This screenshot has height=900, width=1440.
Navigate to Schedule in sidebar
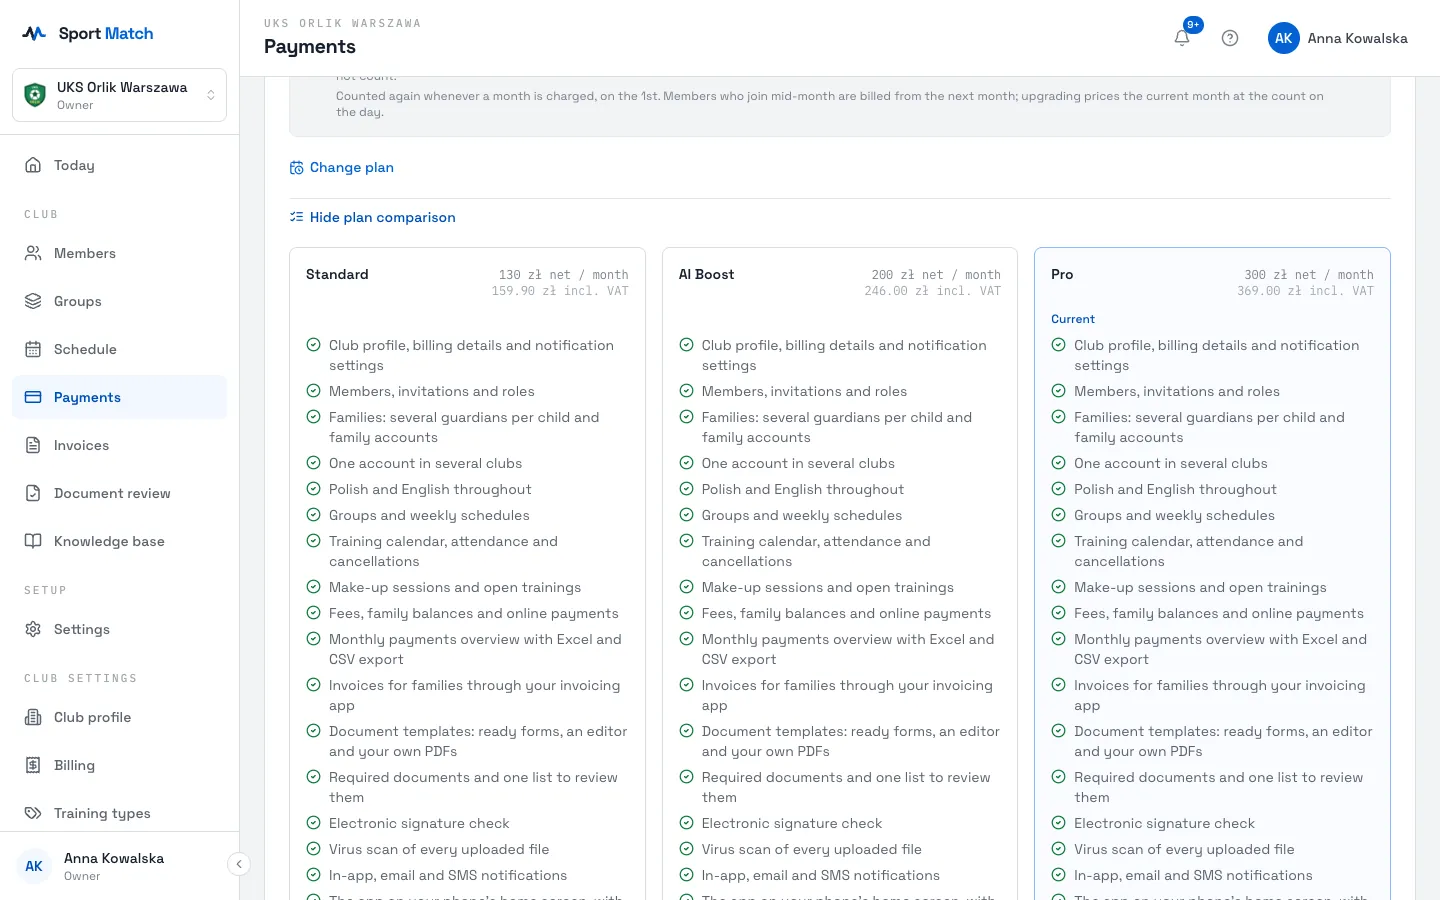pos(119,349)
